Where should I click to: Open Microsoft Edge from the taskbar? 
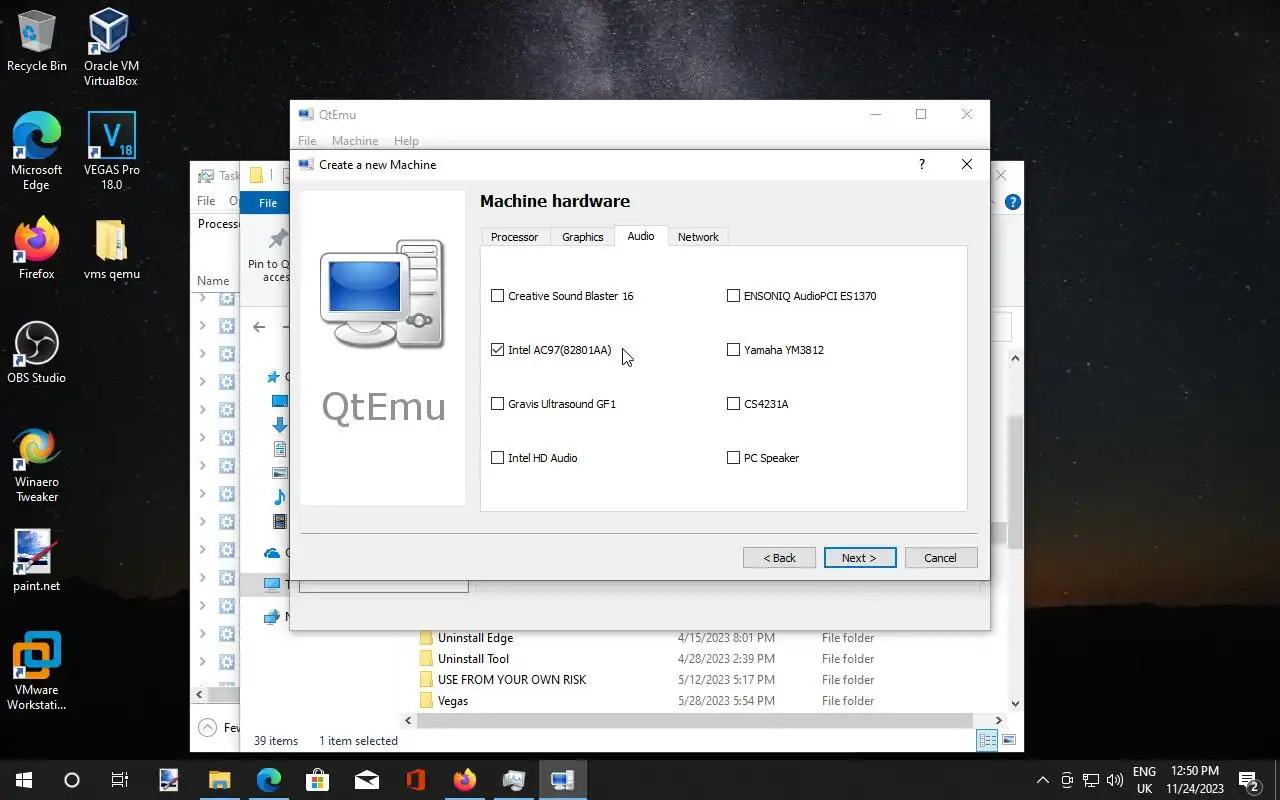tap(268, 780)
